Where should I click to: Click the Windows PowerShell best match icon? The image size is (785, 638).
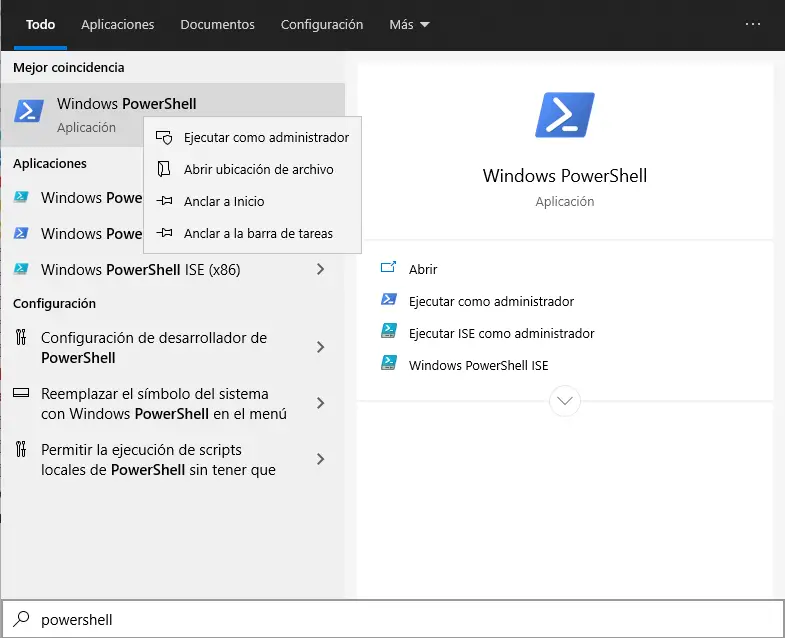tap(29, 111)
